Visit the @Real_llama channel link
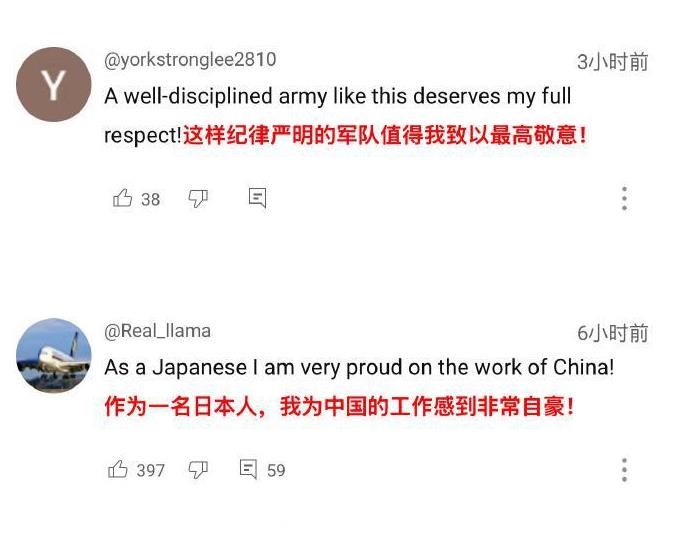Viewport: 684px width, 534px height. tap(157, 331)
